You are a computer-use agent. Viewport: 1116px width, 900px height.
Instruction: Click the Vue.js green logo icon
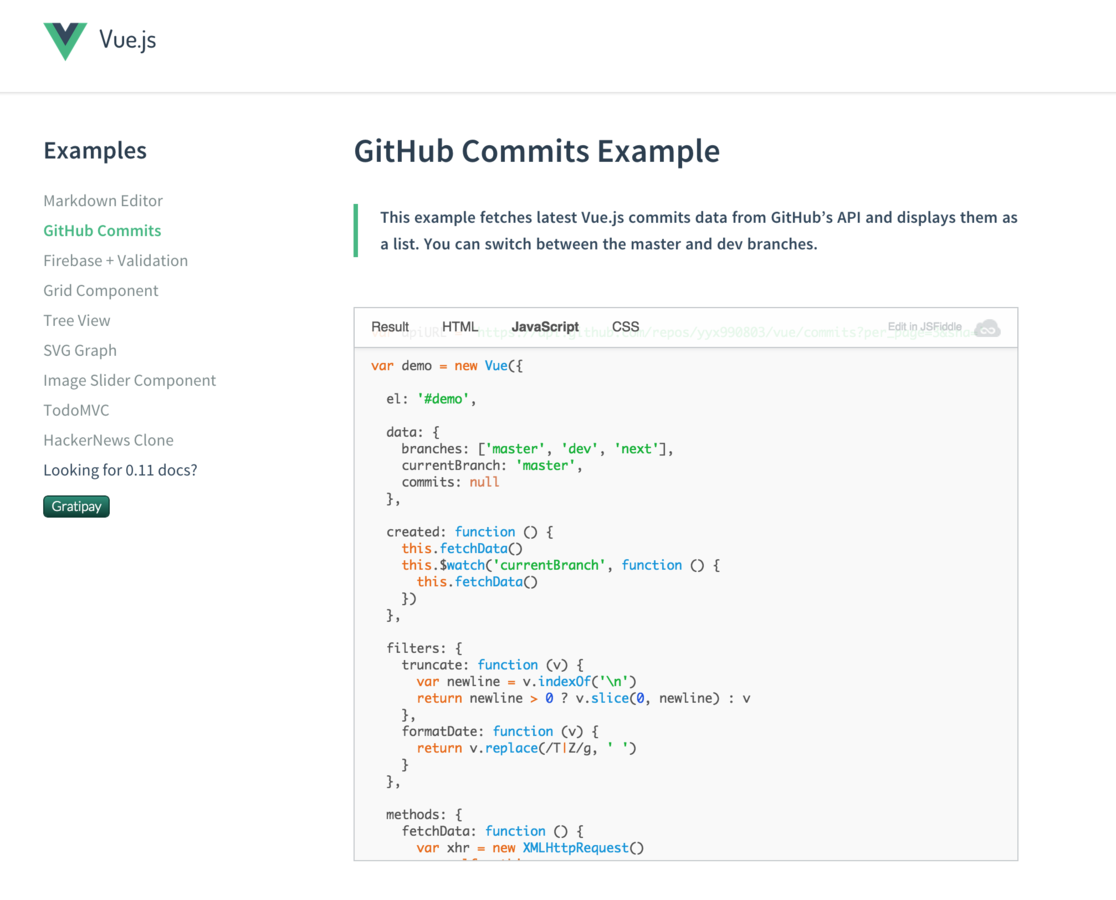click(x=65, y=41)
